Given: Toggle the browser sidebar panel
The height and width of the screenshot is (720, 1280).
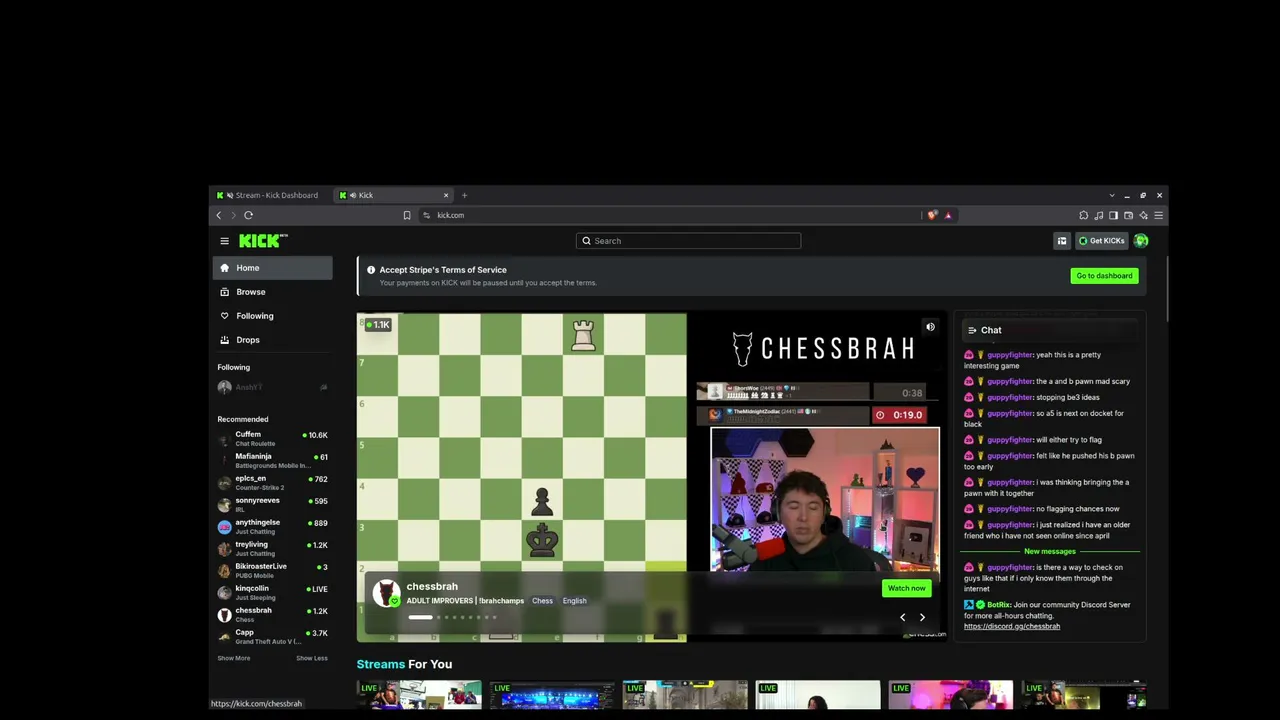Looking at the screenshot, I should pos(1114,215).
